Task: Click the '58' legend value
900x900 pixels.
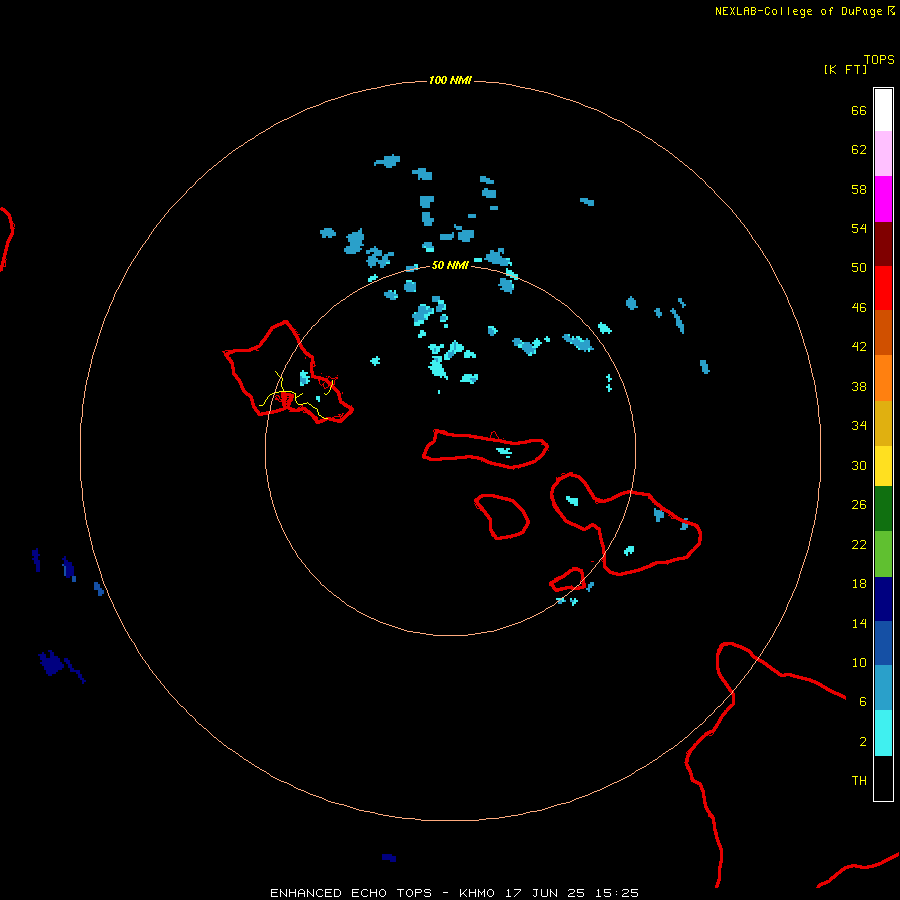Action: 859,189
